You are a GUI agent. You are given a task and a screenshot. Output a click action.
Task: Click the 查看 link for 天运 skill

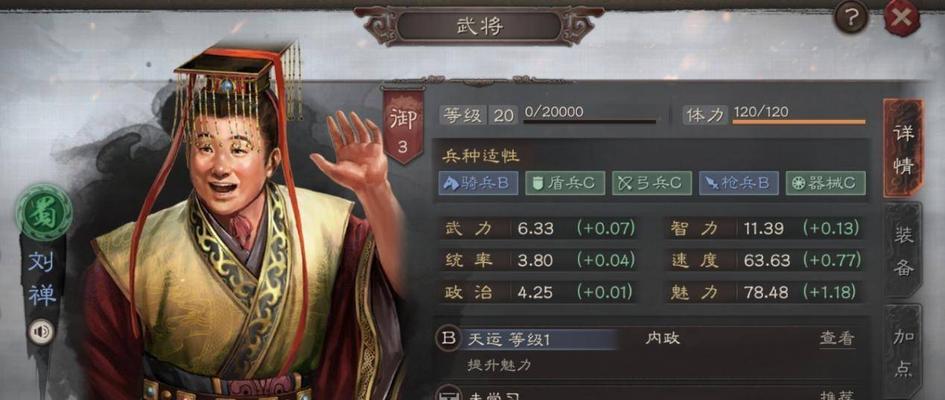(837, 339)
